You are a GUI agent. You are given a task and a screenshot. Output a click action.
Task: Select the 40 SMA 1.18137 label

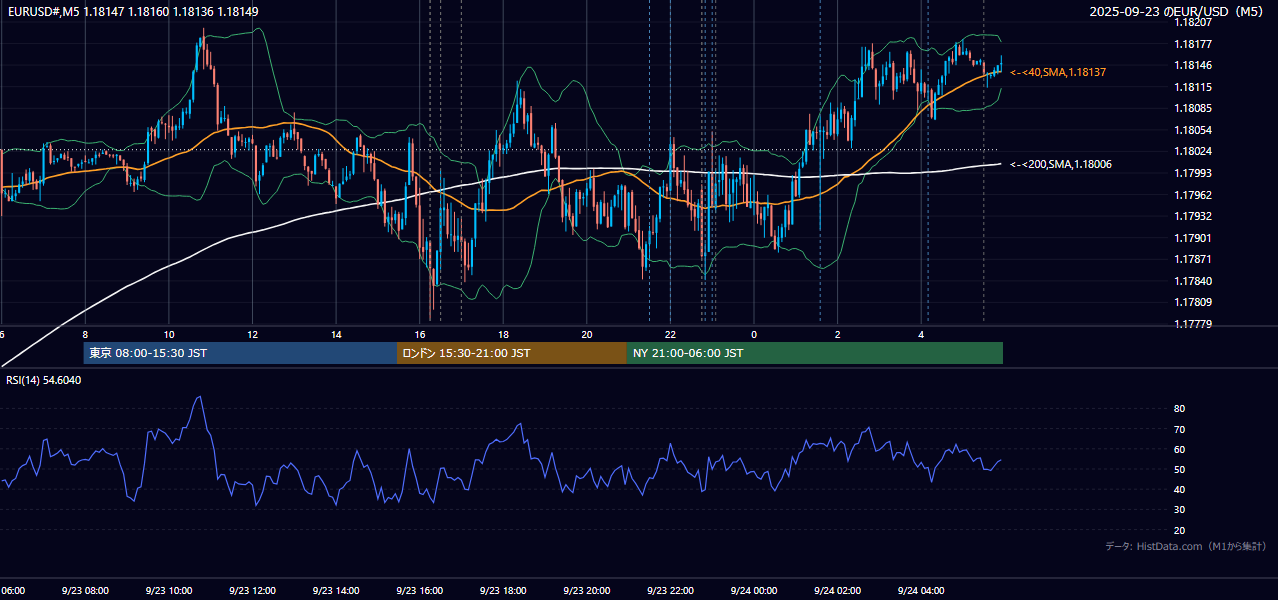tap(1058, 72)
